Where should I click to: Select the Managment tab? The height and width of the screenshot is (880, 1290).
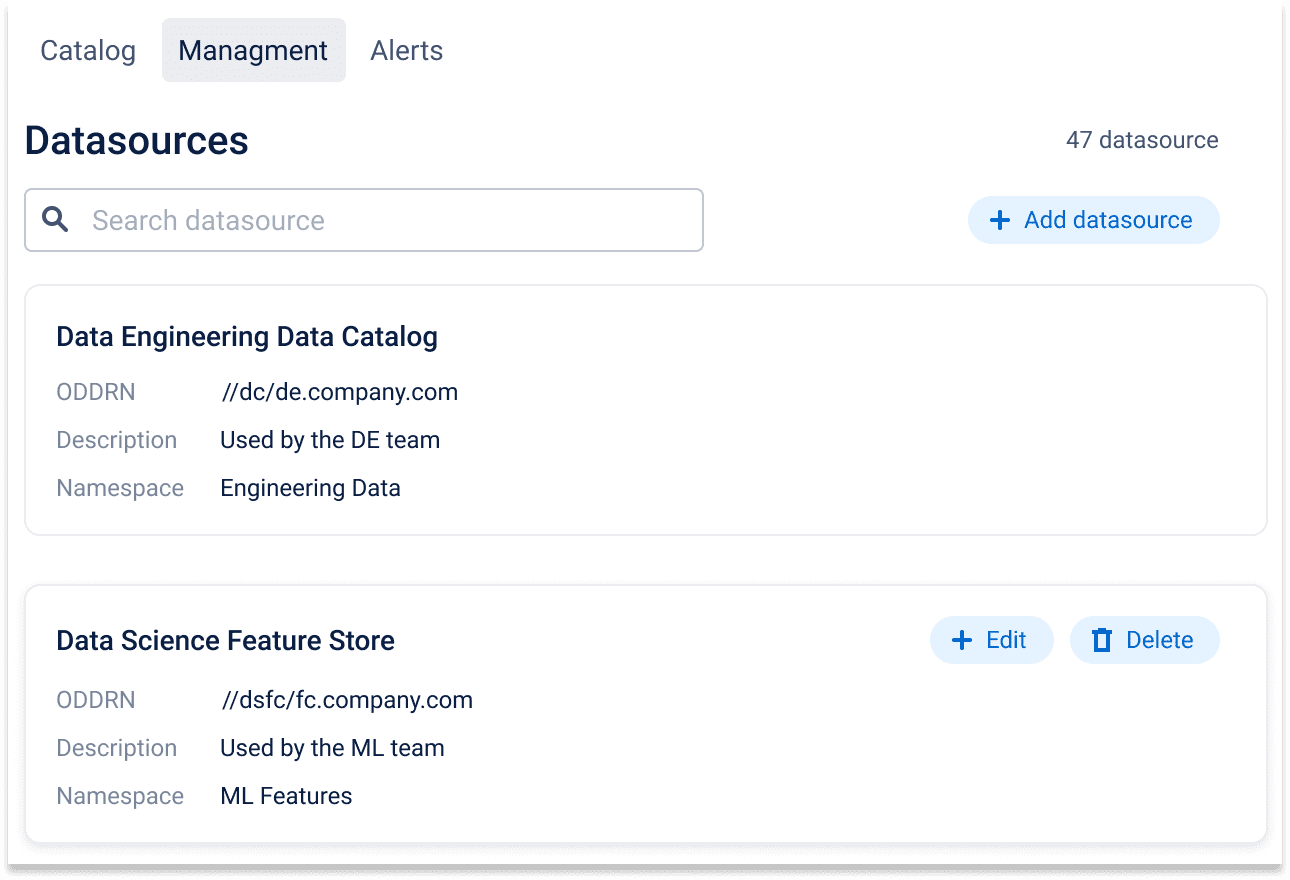click(253, 51)
